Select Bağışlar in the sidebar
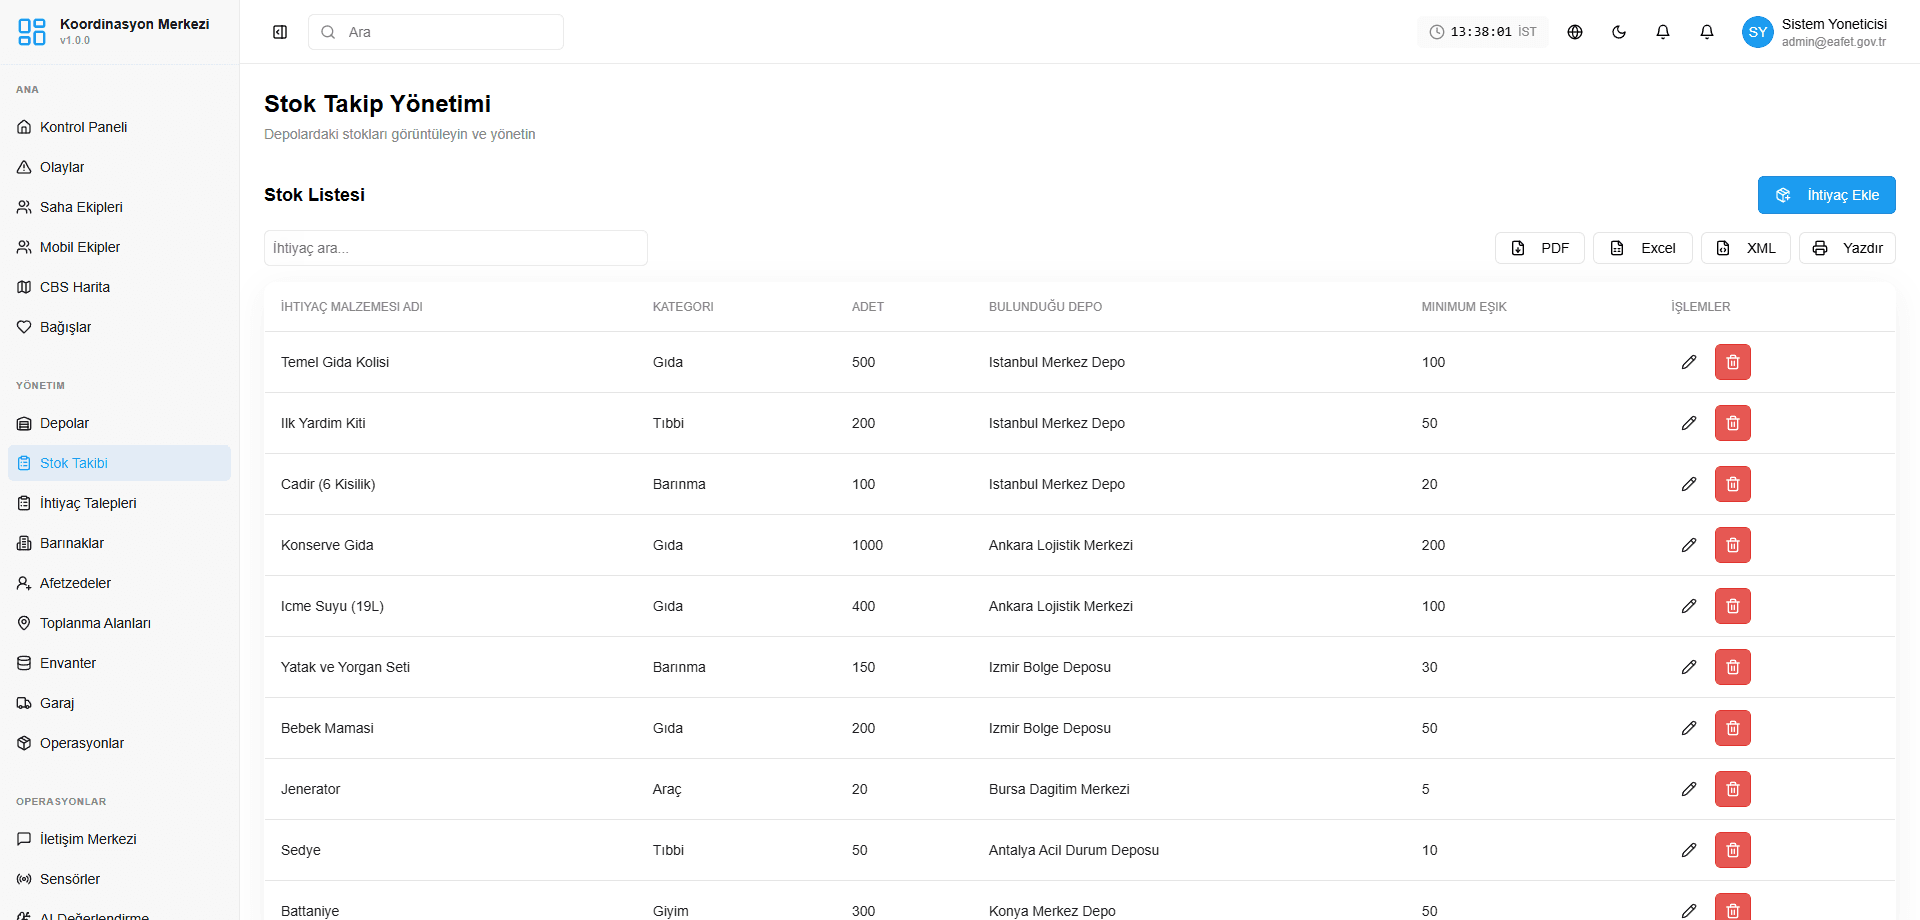The width and height of the screenshot is (1920, 920). pyautogui.click(x=119, y=327)
